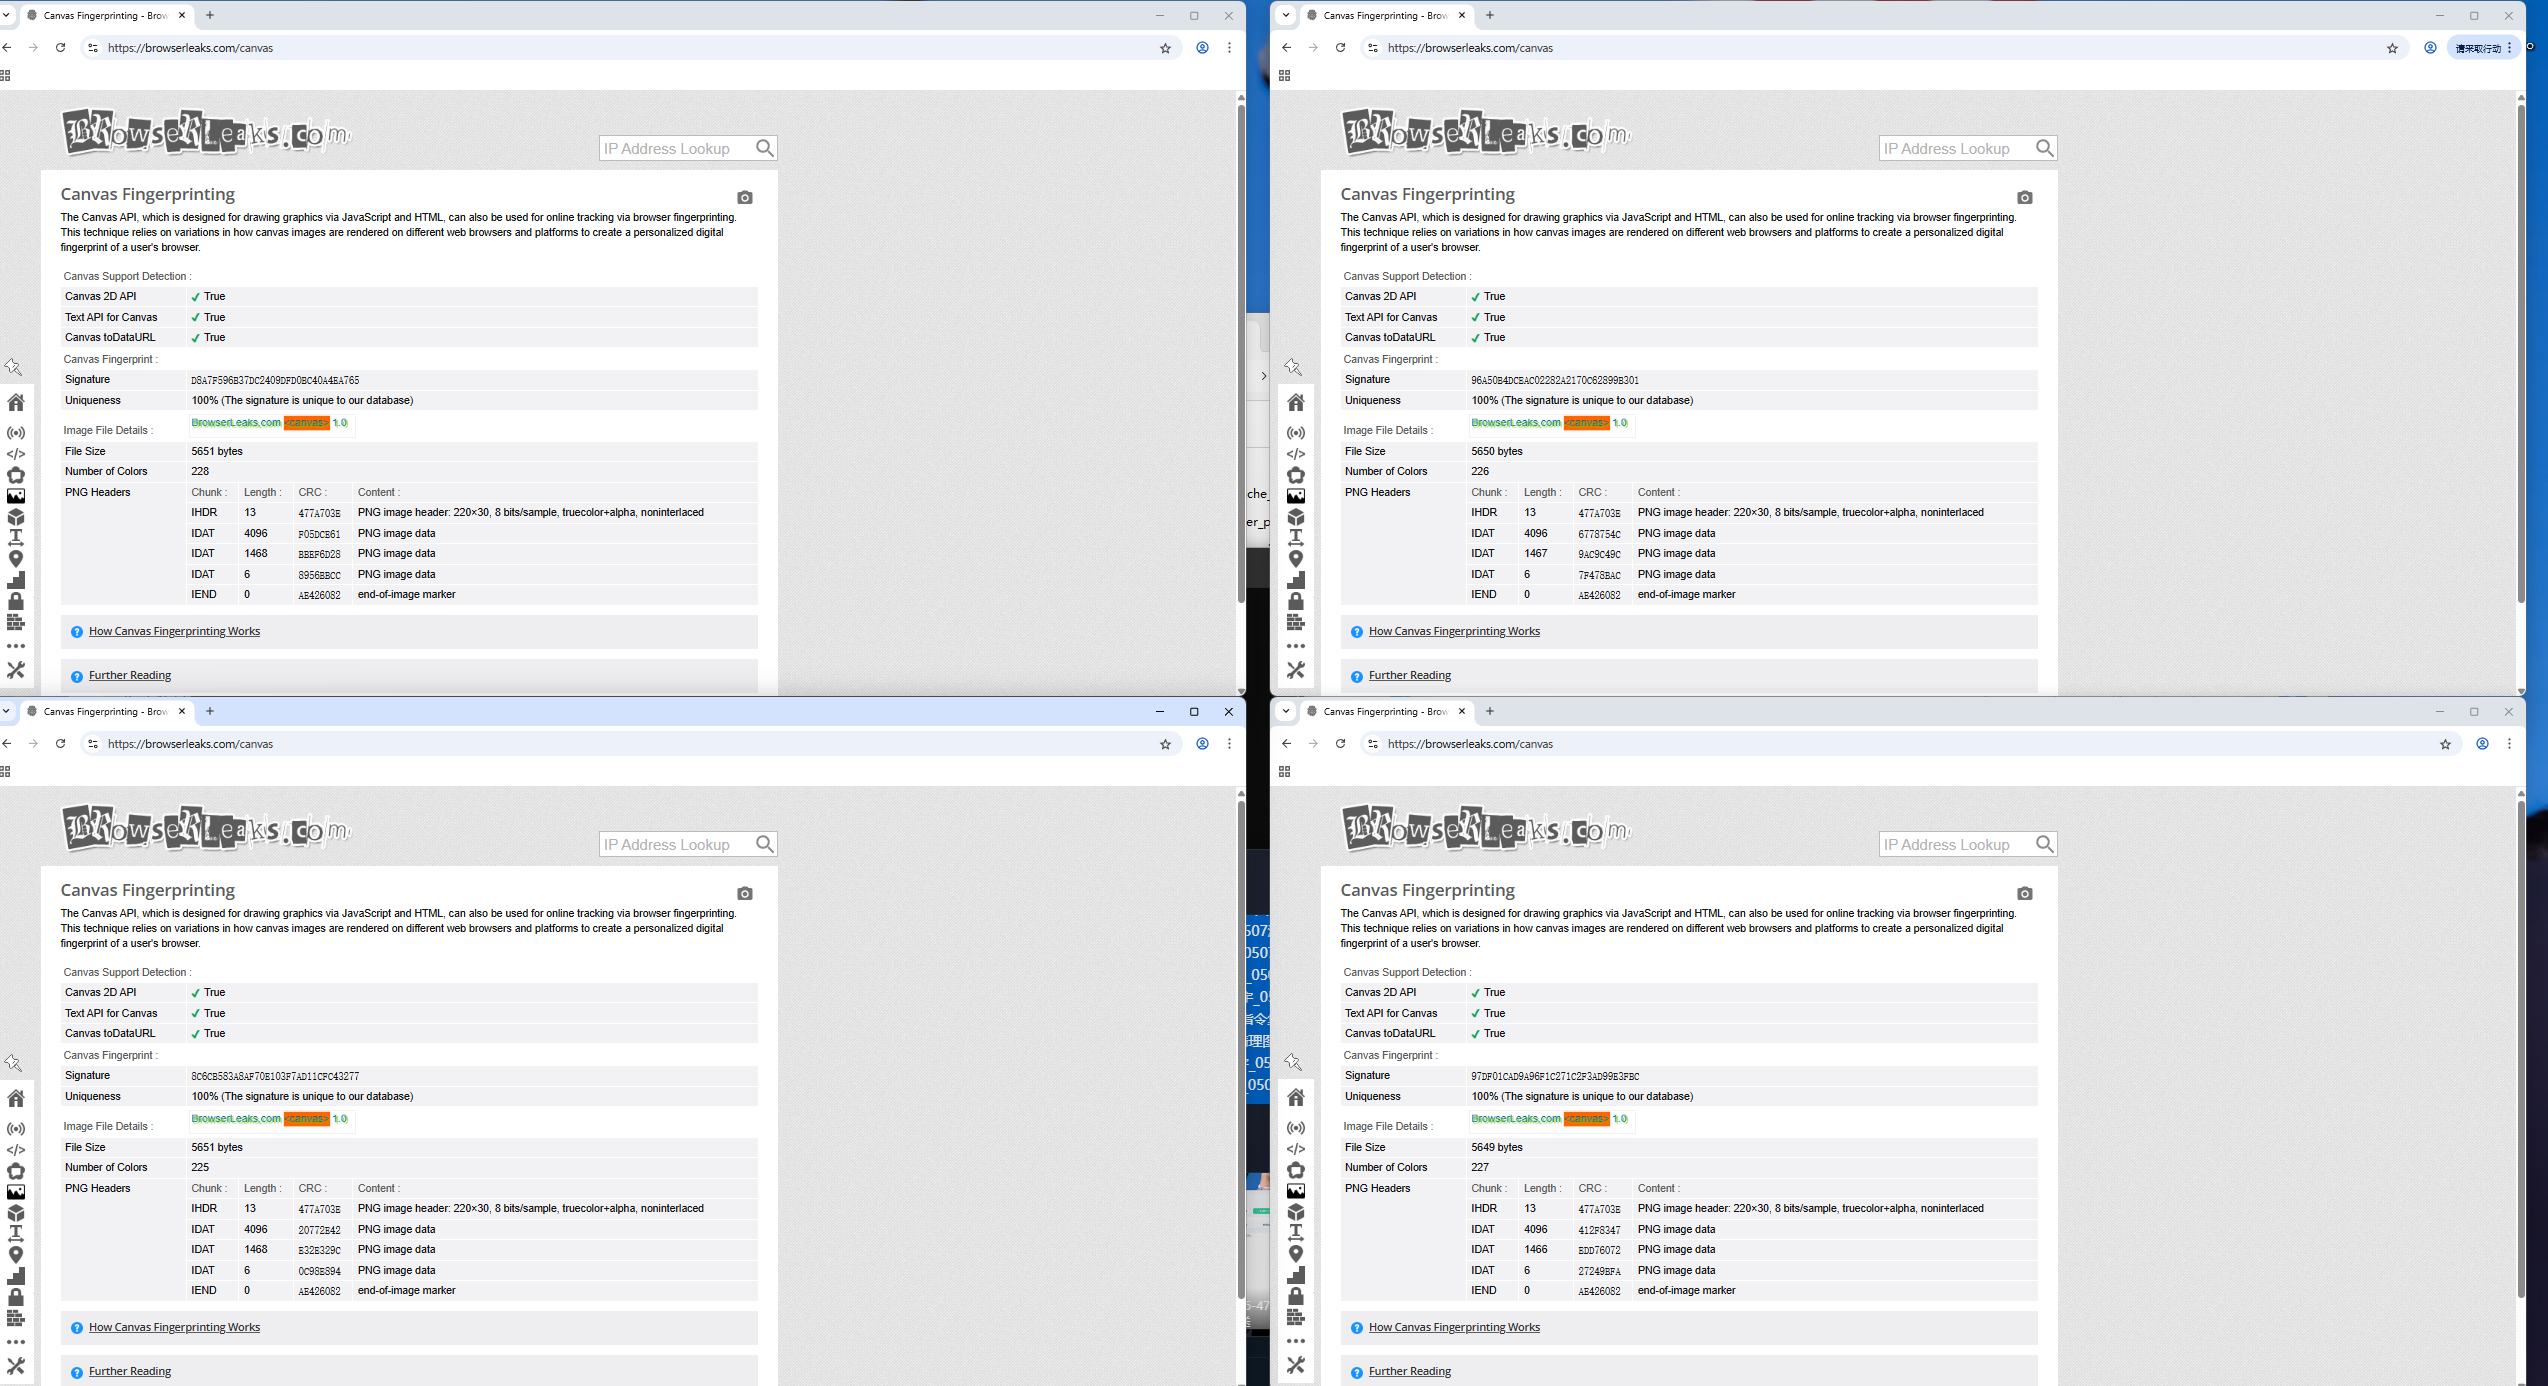
Task: Open Geolocation pin icon in top-right sidebar
Action: pyautogui.click(x=1296, y=559)
